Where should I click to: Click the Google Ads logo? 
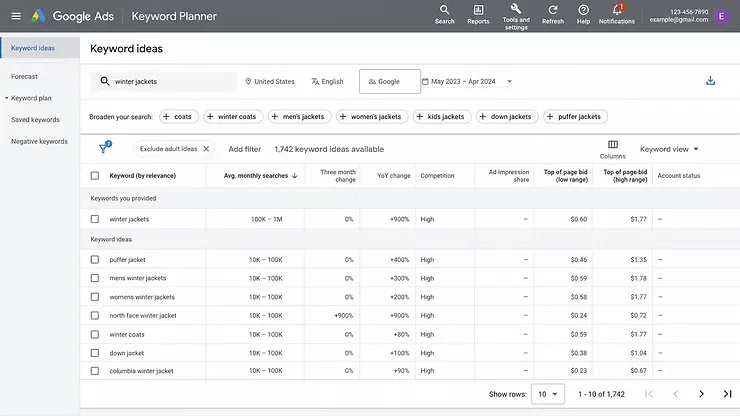[x=39, y=16]
